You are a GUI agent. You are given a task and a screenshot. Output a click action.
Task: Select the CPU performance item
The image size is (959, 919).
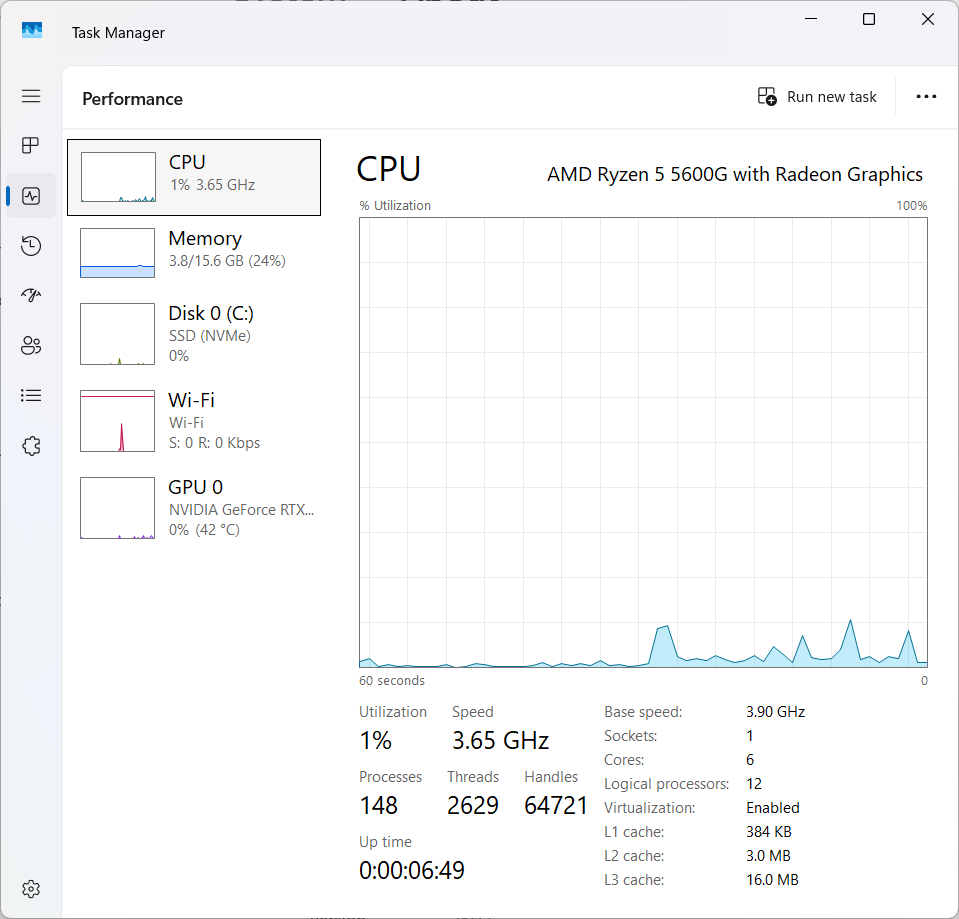(x=194, y=177)
